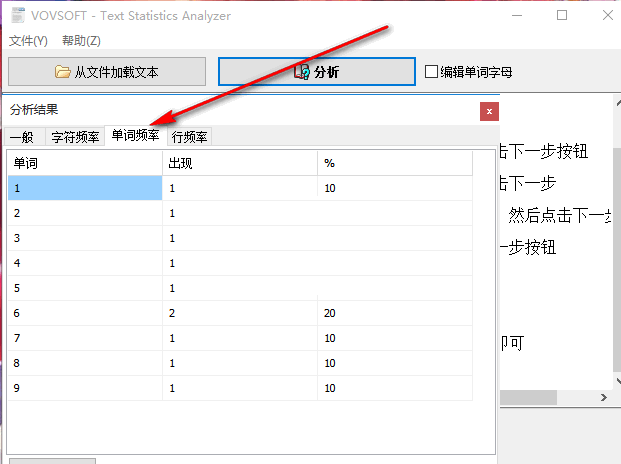Viewport: 621px width, 464px height.
Task: Switch to the 一般 tab
Action: click(25, 137)
